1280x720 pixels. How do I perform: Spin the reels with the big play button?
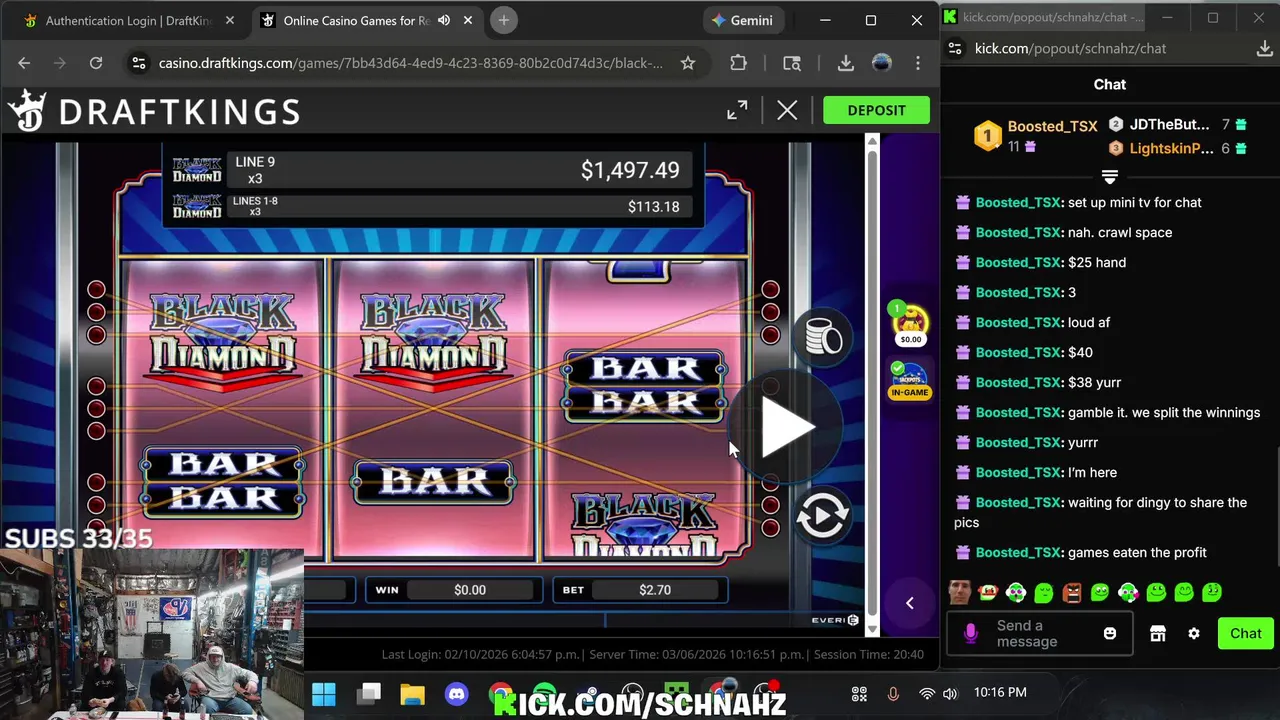pos(787,427)
